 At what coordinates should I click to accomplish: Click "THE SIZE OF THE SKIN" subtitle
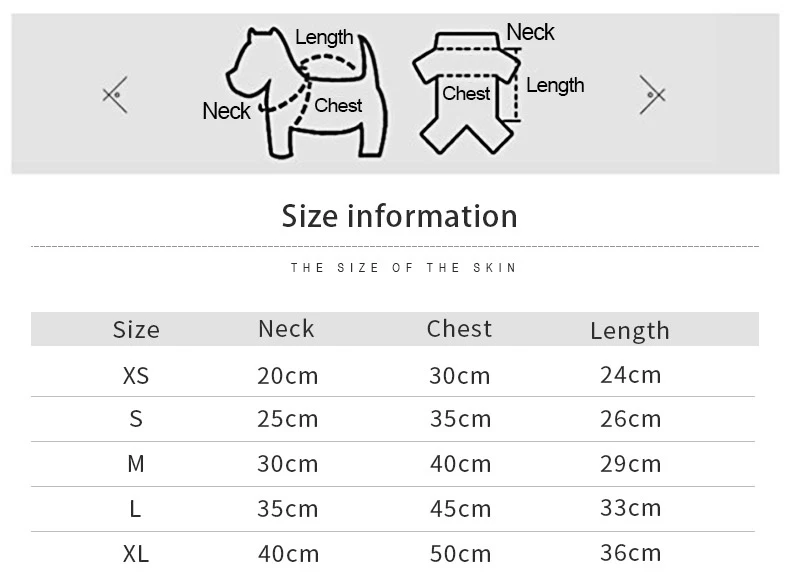click(x=404, y=268)
